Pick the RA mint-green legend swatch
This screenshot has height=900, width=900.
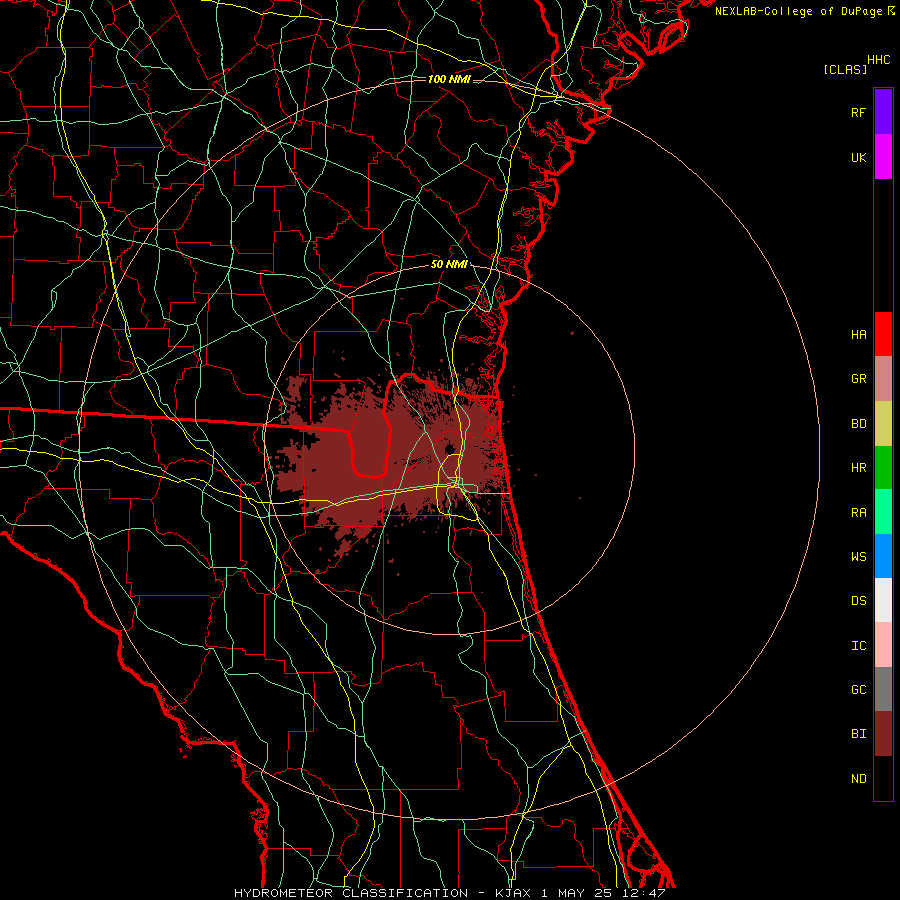pos(883,511)
